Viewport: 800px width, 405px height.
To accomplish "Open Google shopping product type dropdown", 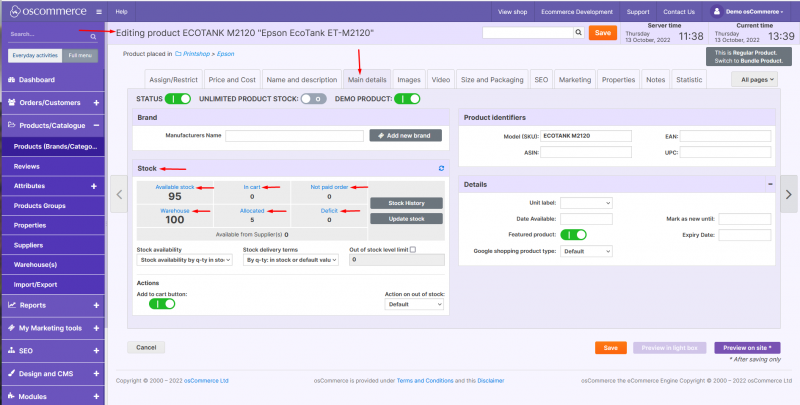I will tap(586, 252).
